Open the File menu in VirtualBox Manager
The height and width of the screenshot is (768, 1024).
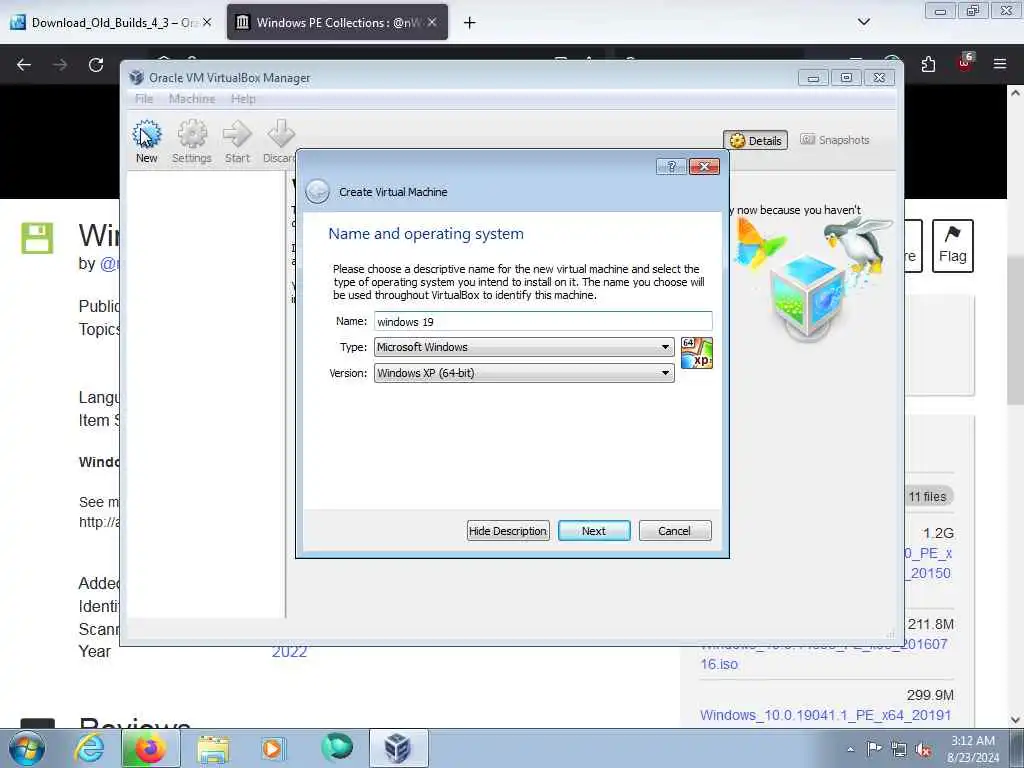click(144, 99)
